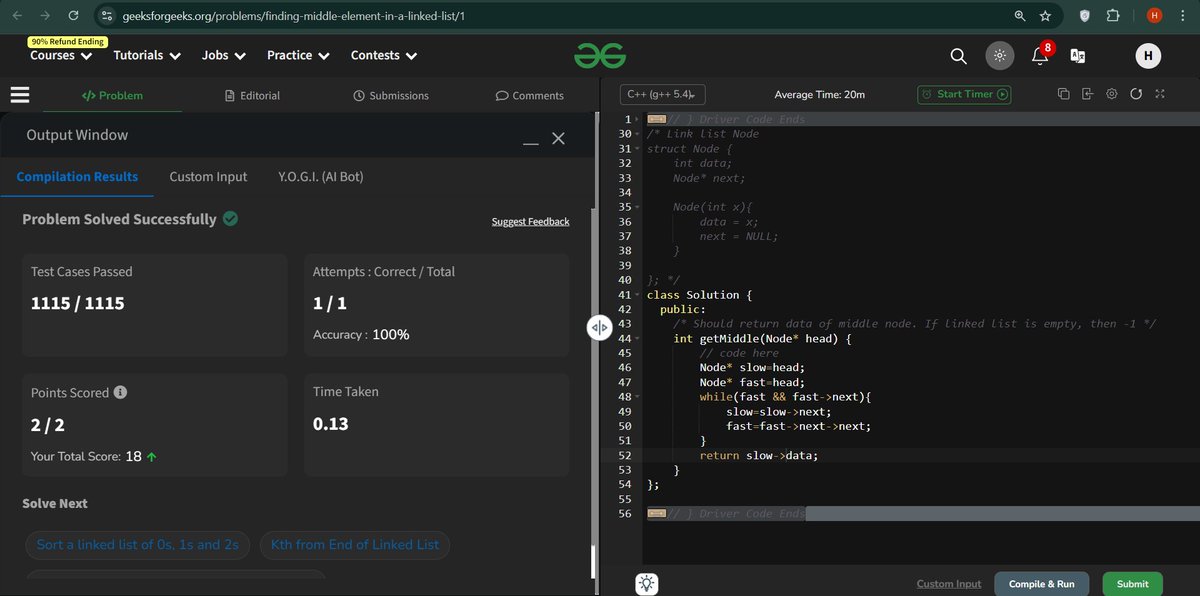Viewport: 1200px width, 596px height.
Task: Reload the browser page
Action: click(73, 16)
